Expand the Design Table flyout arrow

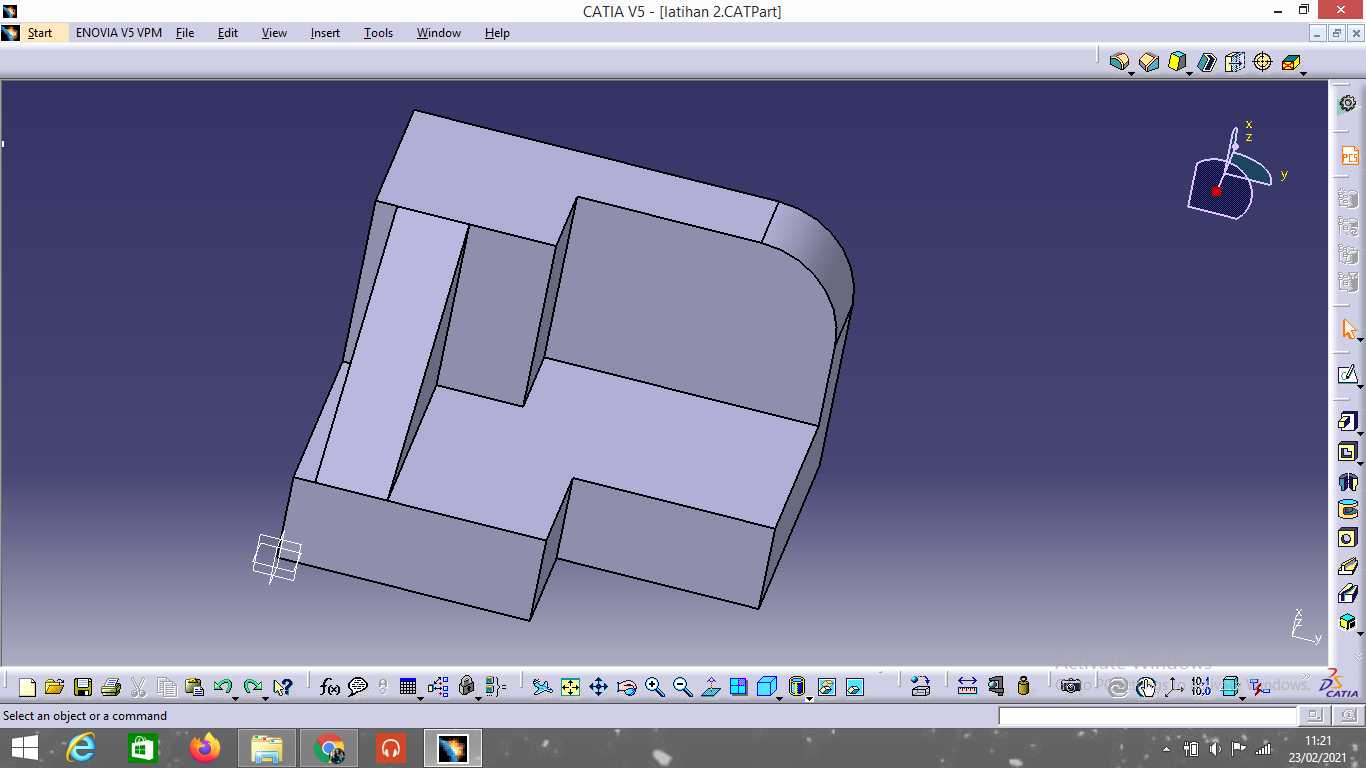pos(421,697)
